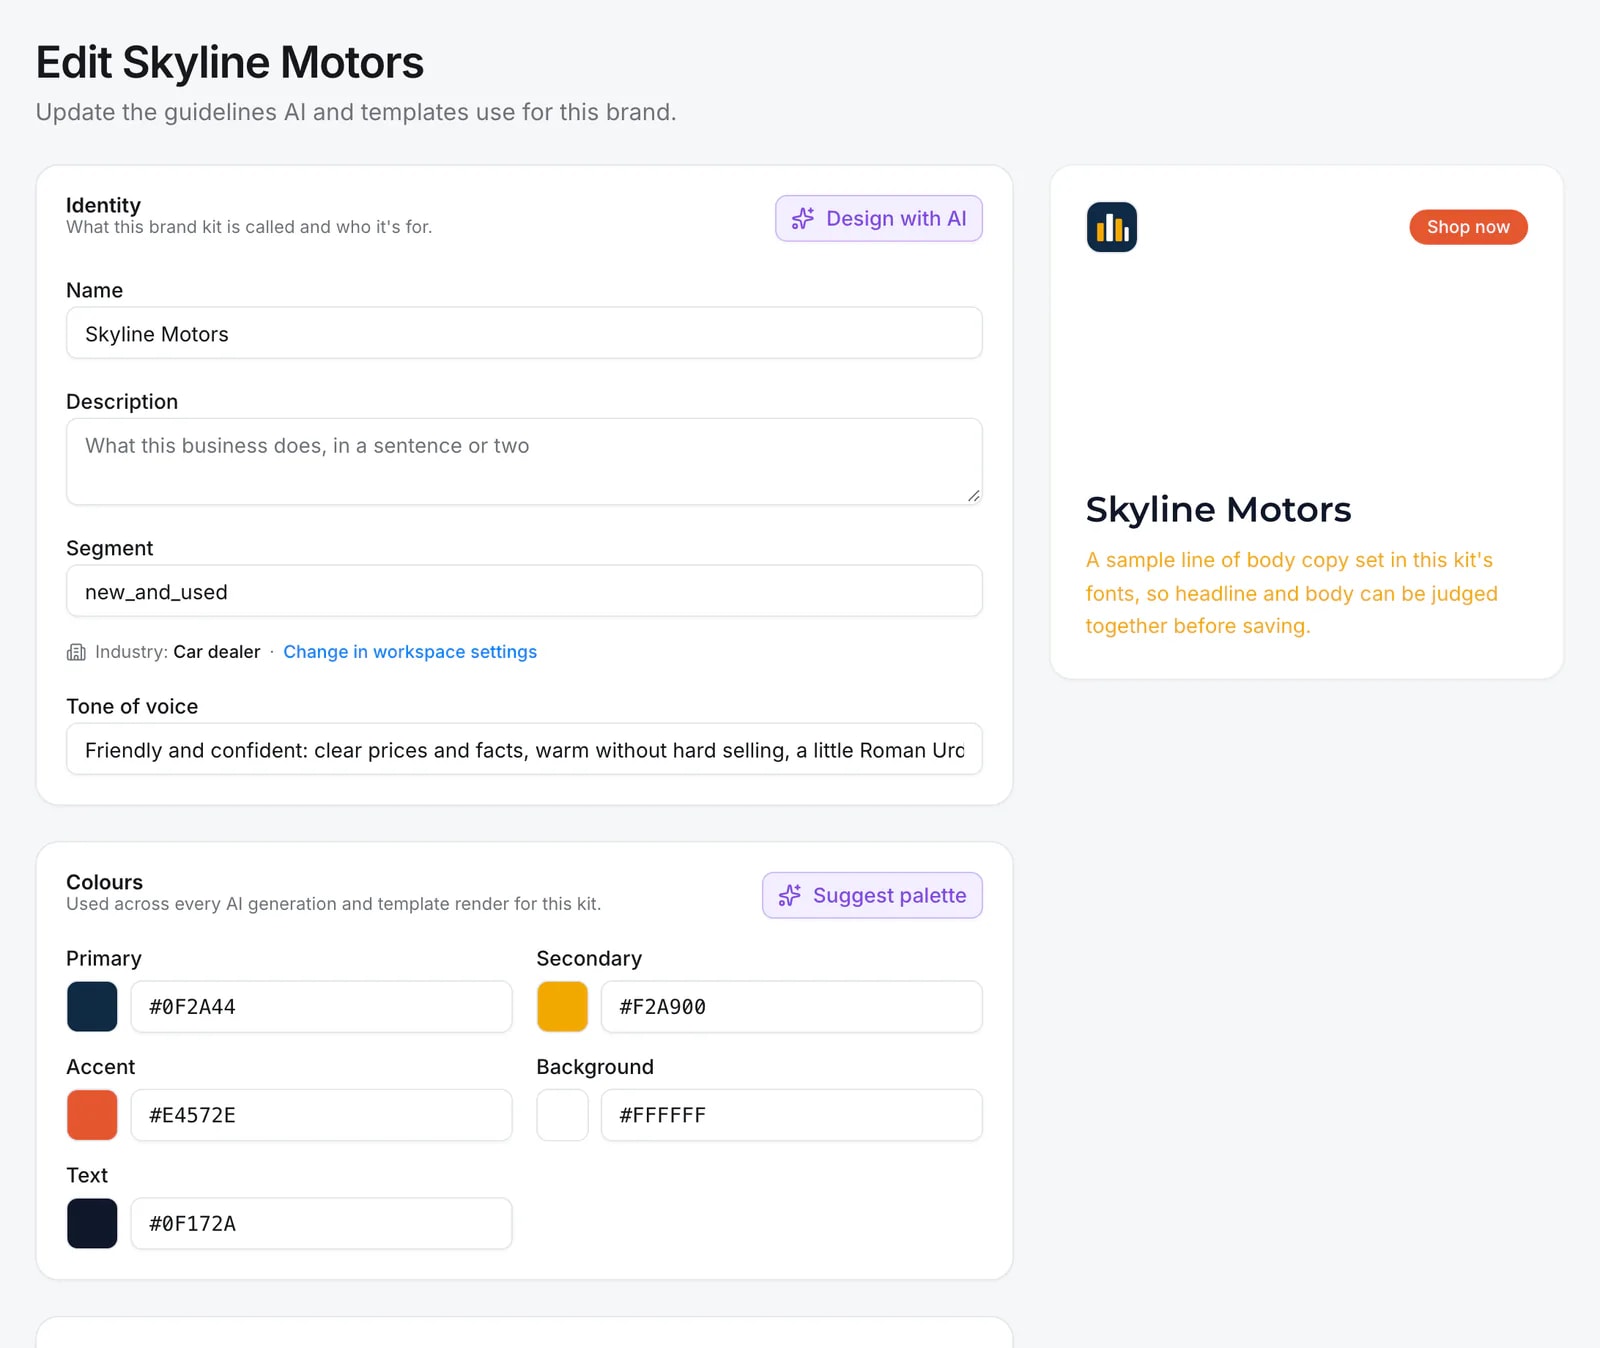Open the Background colour swatch
The image size is (1600, 1348).
(562, 1115)
